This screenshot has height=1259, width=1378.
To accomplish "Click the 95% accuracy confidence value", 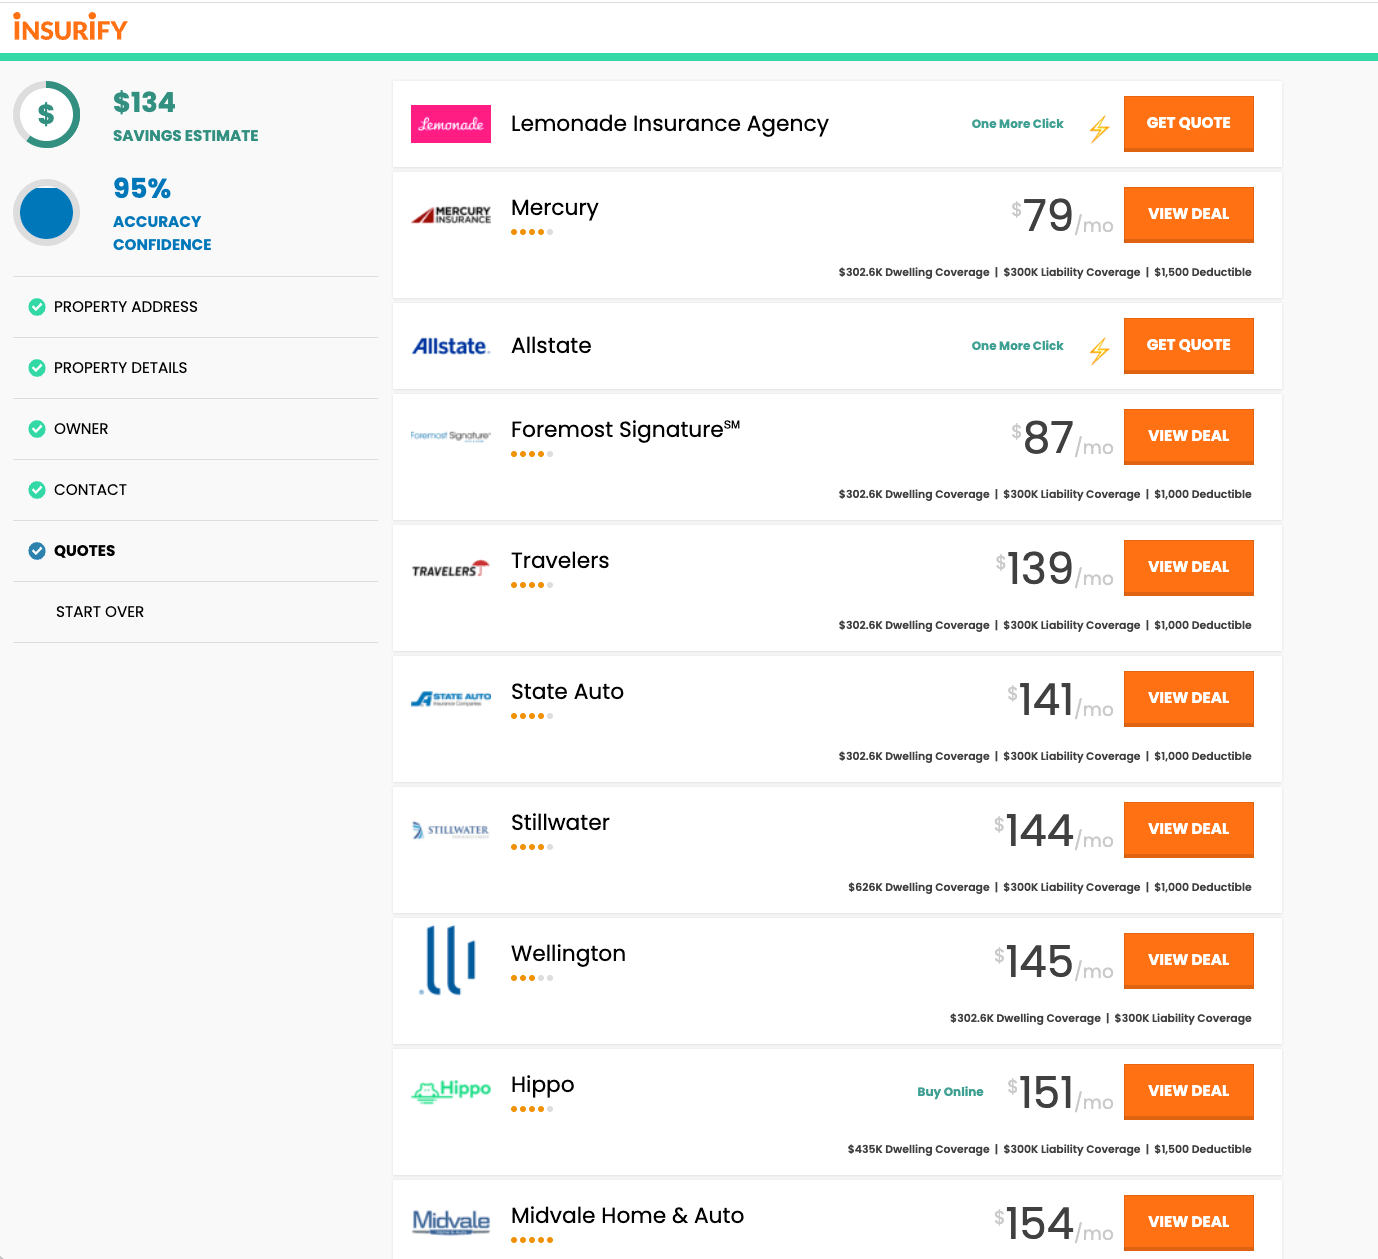I will tap(142, 189).
